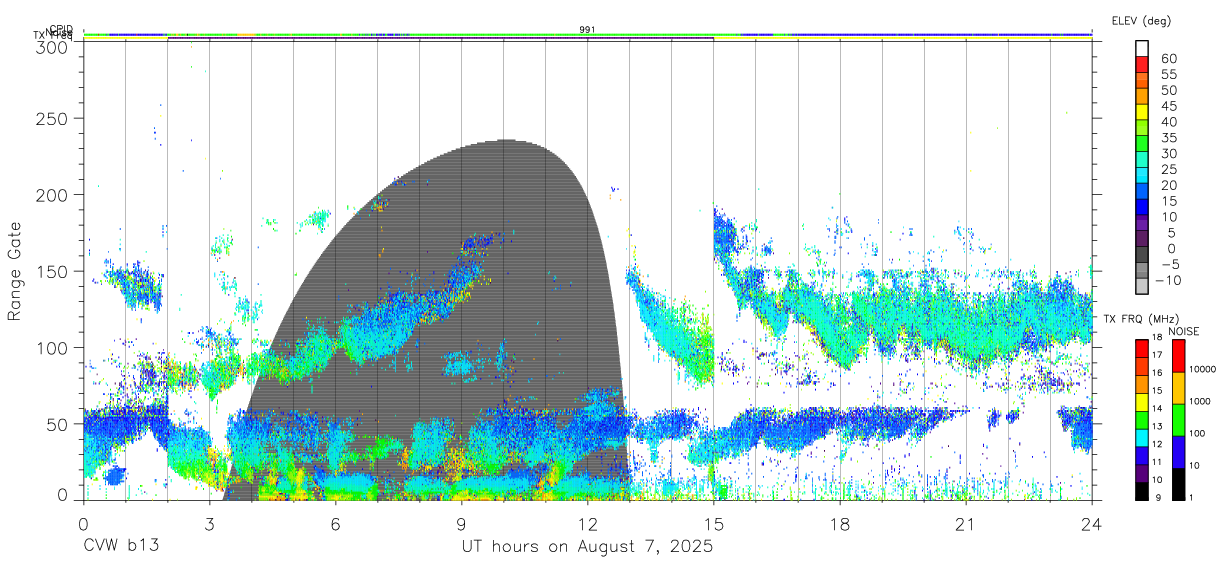Click the x-axis tick label '15'
The image size is (1228, 567).
click(x=714, y=524)
